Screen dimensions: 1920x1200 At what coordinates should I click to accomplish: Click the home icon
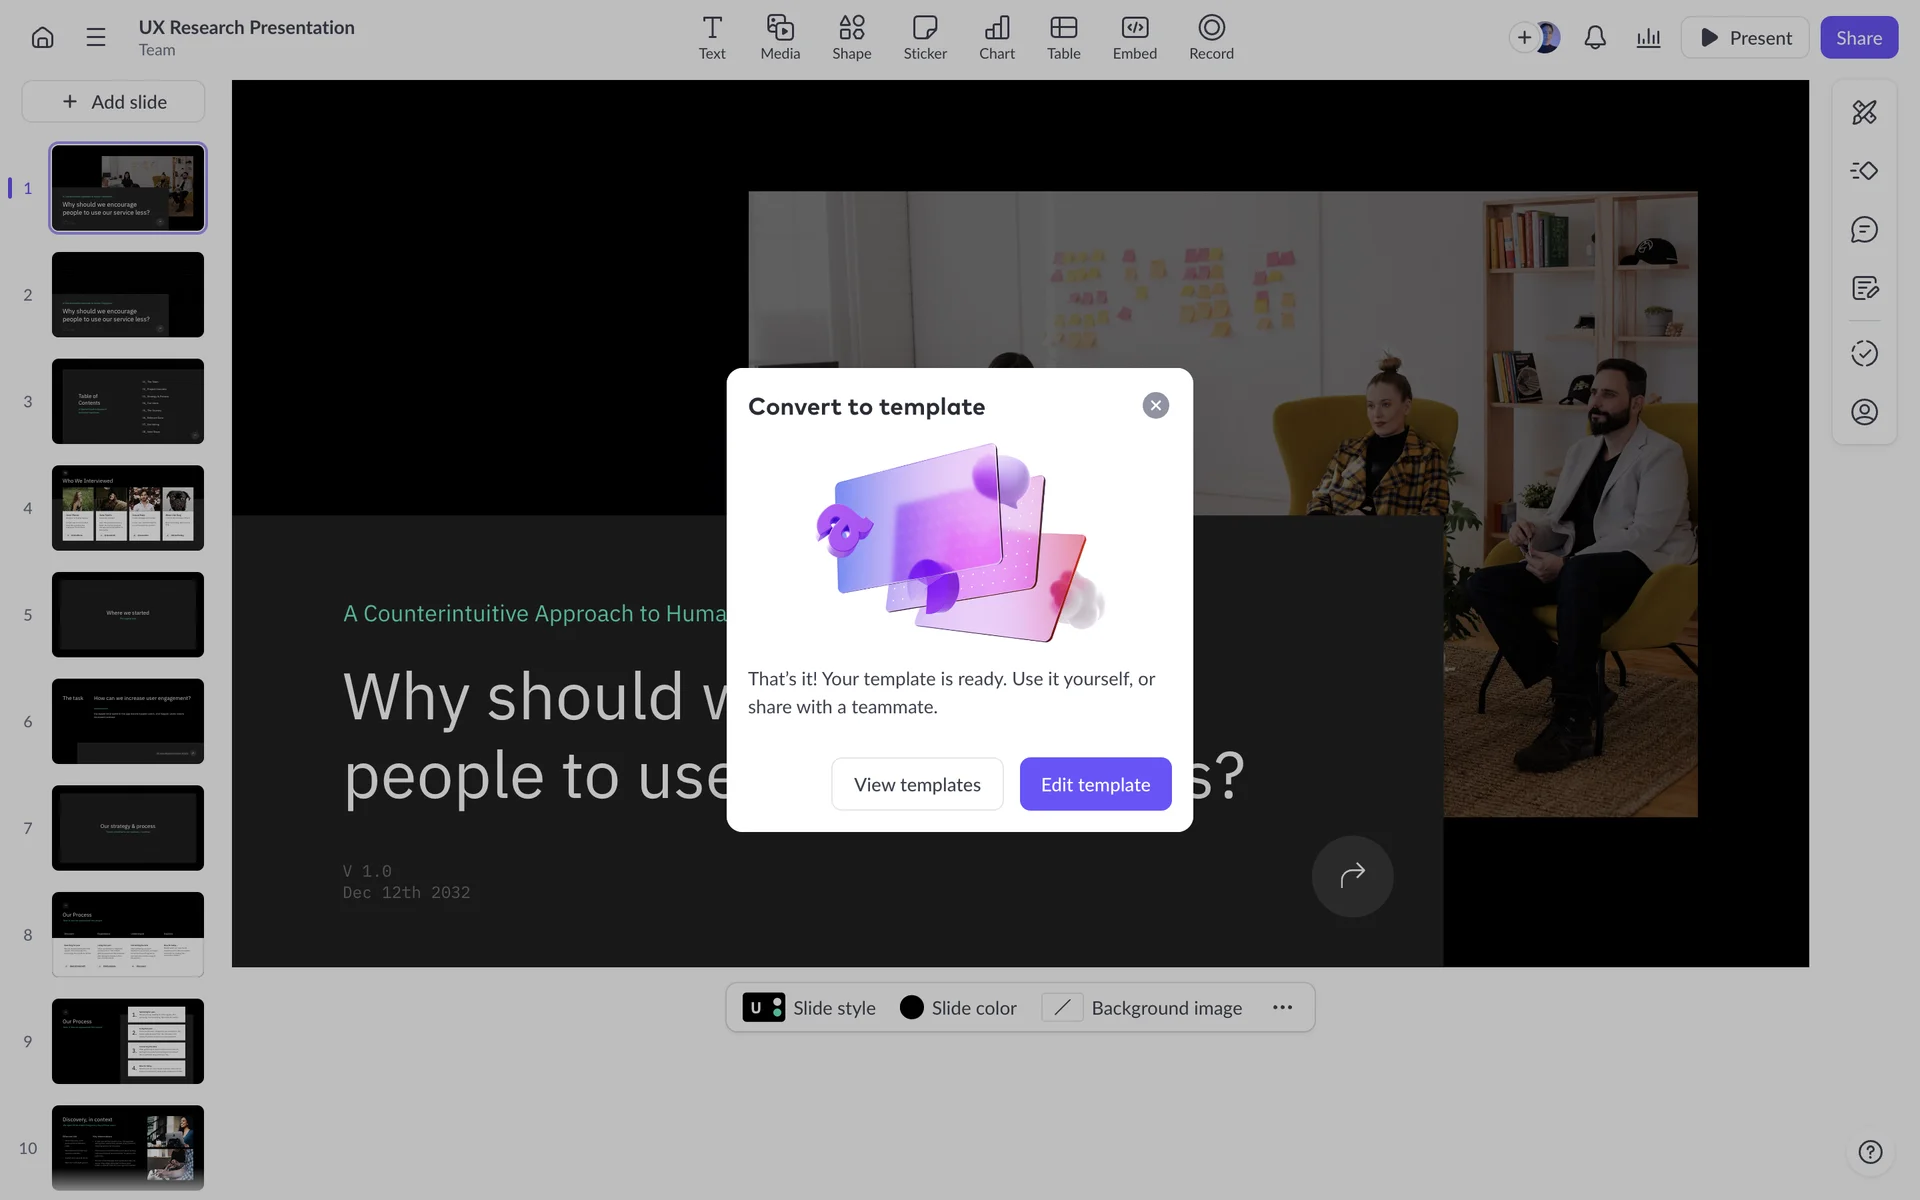pyautogui.click(x=42, y=38)
